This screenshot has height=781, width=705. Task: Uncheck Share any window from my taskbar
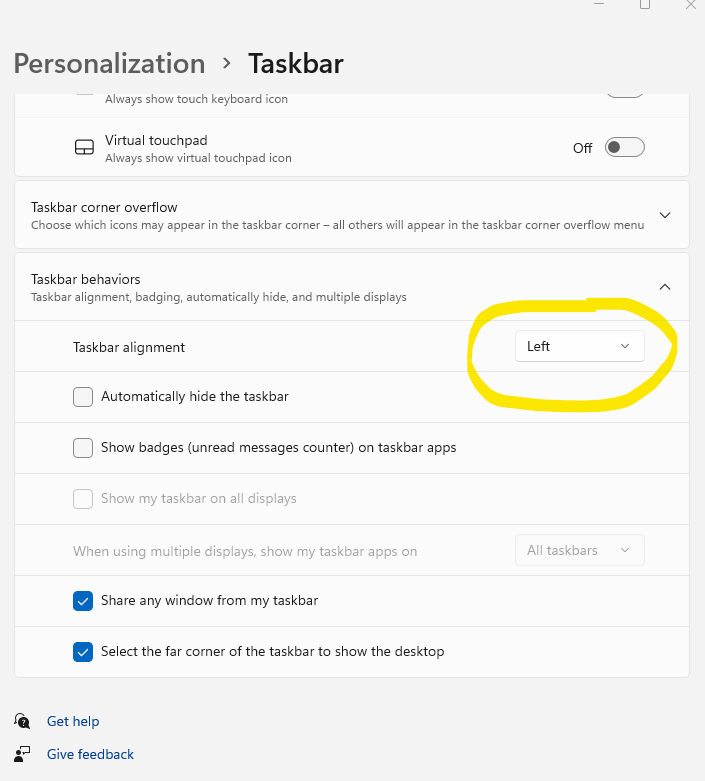click(83, 601)
